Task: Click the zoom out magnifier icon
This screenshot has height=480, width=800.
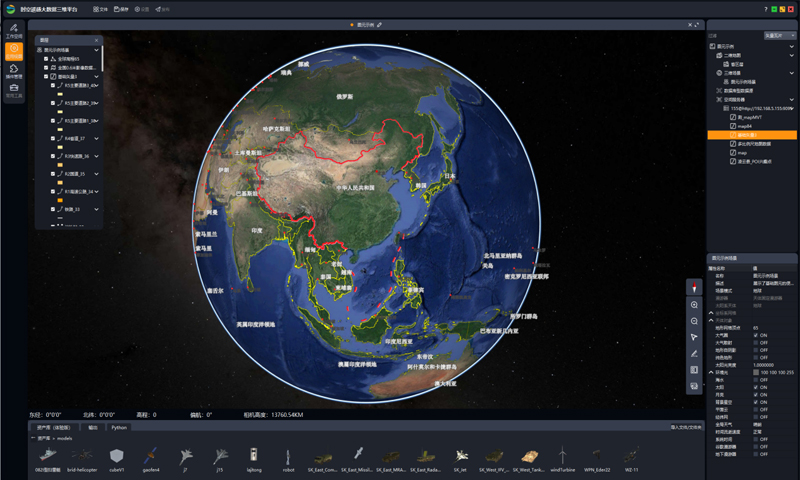Action: coord(694,321)
